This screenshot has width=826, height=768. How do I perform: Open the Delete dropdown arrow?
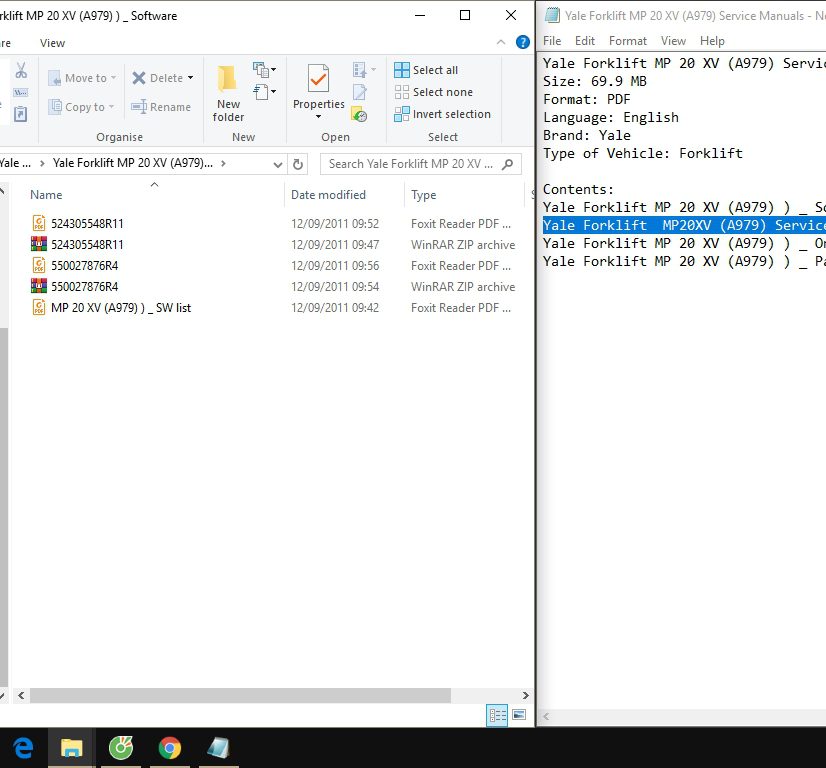pyautogui.click(x=191, y=78)
